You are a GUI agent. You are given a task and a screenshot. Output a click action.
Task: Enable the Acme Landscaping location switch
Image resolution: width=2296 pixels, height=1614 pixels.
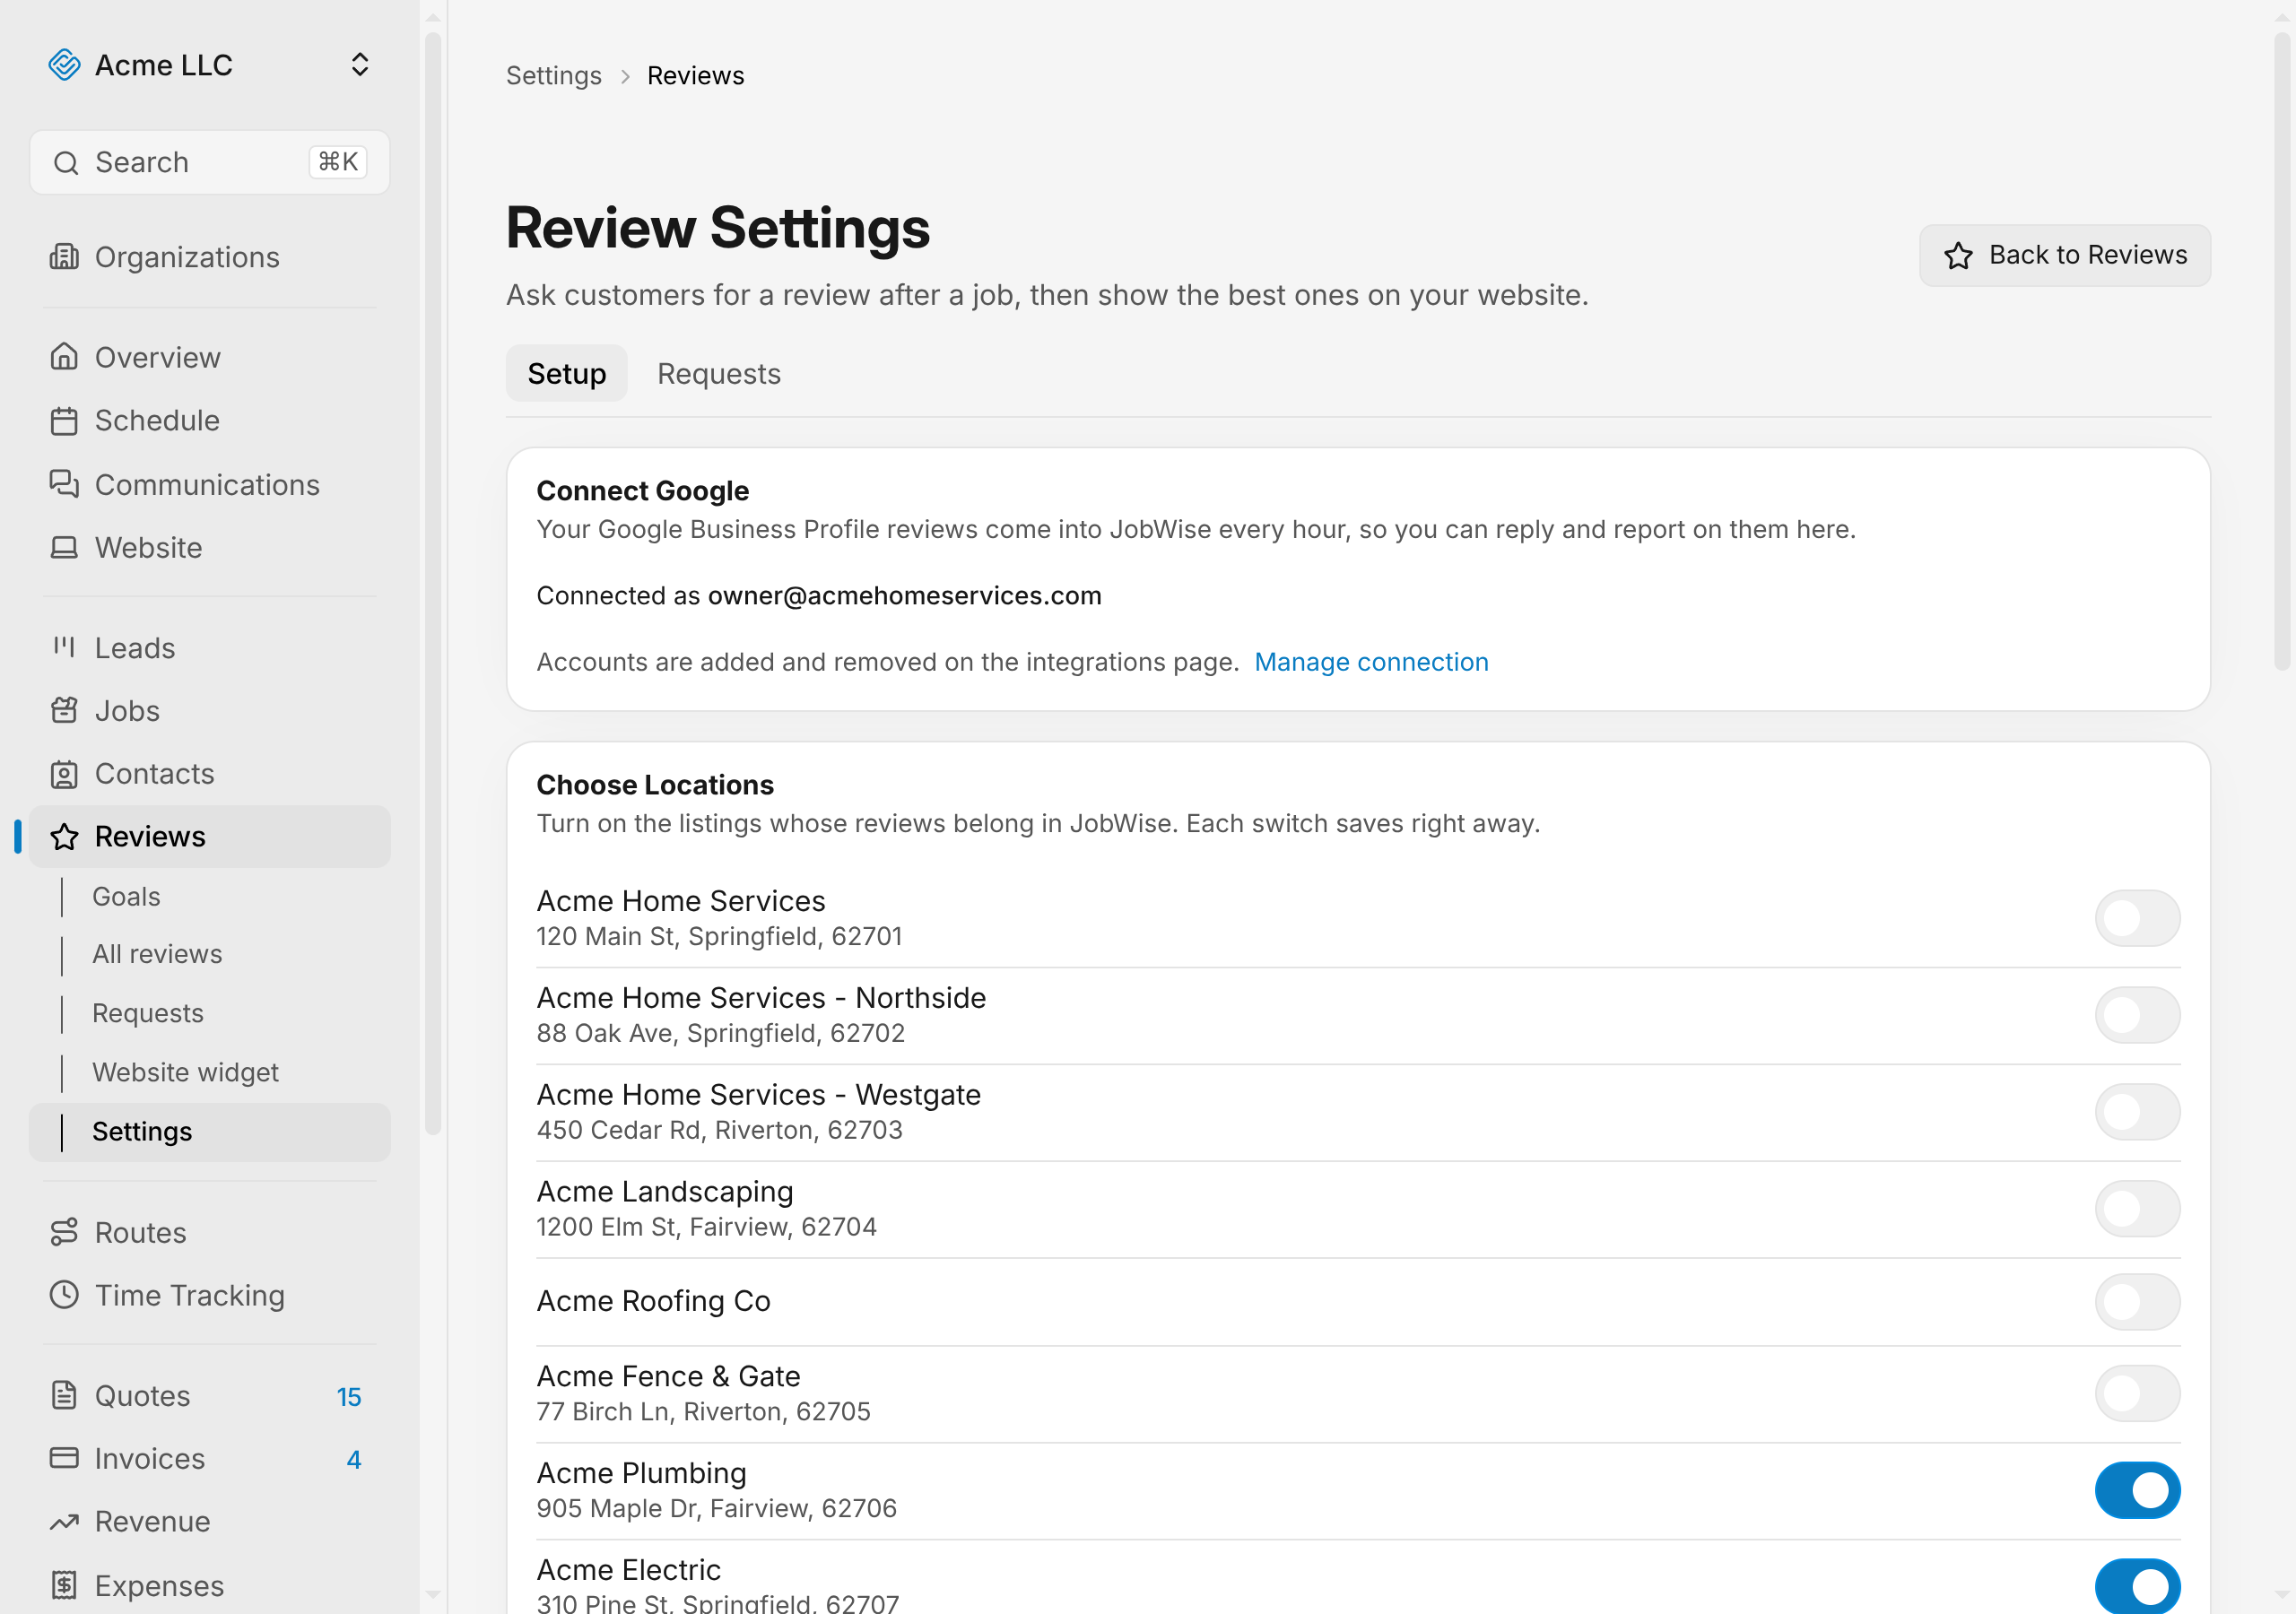(2137, 1209)
